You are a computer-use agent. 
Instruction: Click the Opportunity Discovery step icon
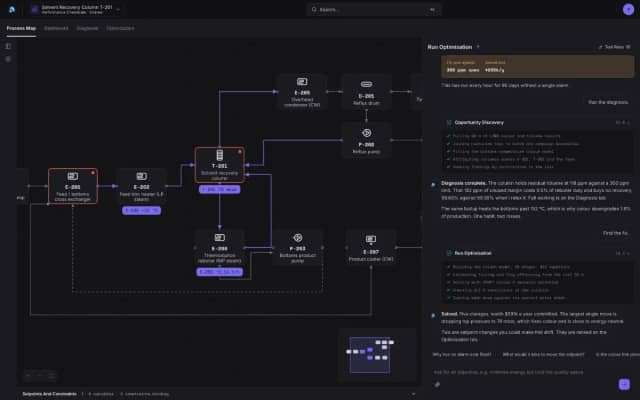coord(449,122)
